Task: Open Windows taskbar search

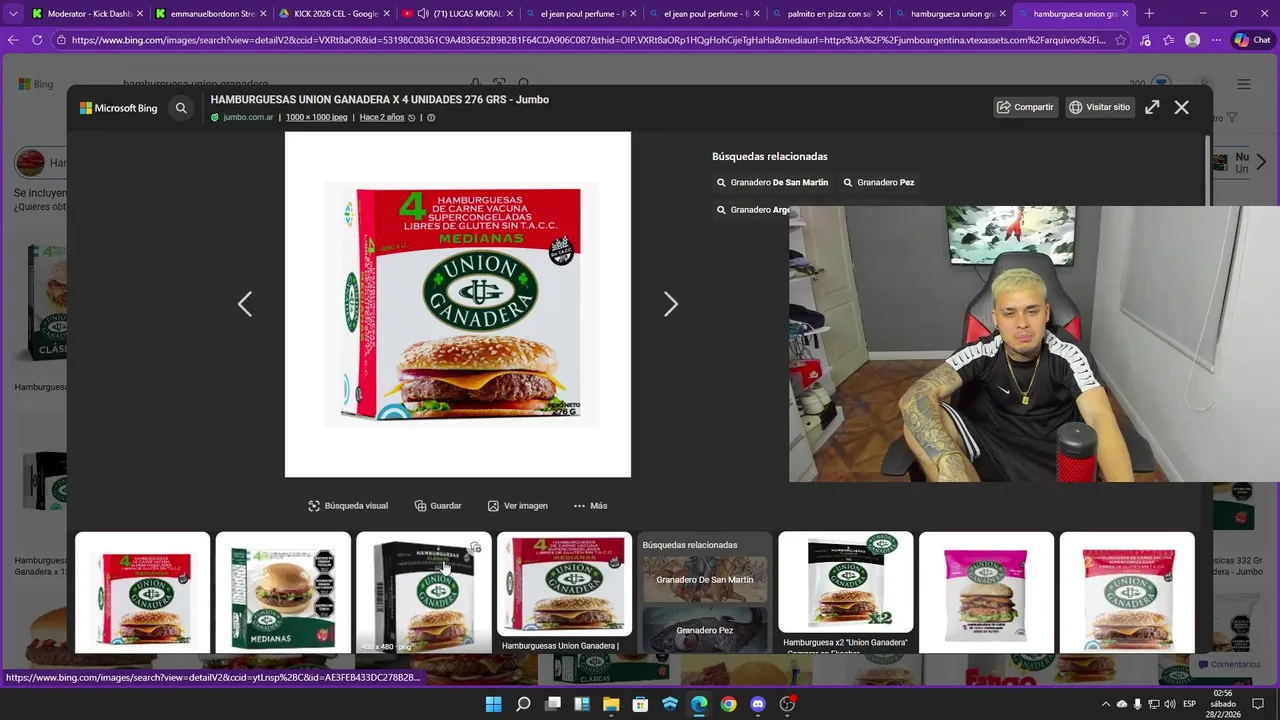Action: pos(523,704)
